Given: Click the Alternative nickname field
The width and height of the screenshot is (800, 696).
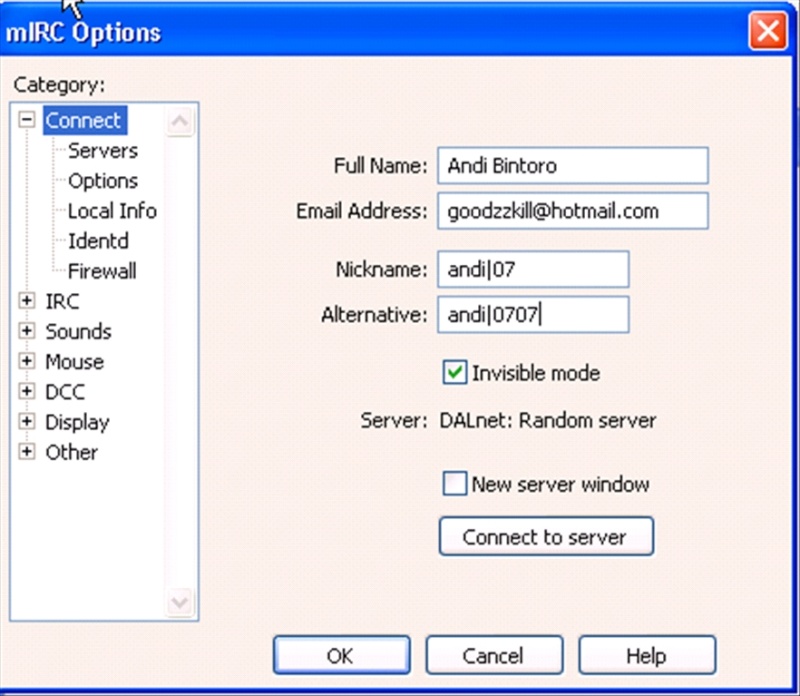Looking at the screenshot, I should 533,314.
